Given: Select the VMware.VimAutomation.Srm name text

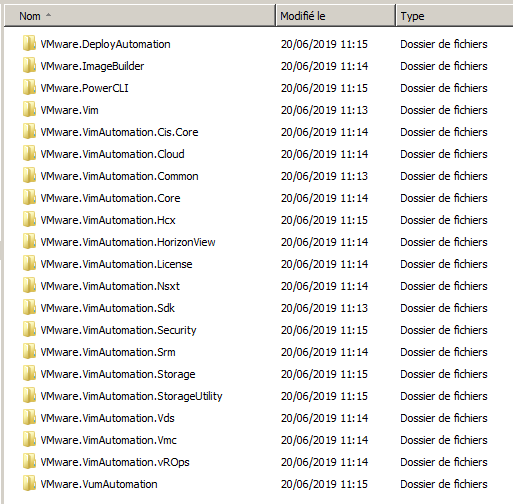Looking at the screenshot, I should click(108, 352).
